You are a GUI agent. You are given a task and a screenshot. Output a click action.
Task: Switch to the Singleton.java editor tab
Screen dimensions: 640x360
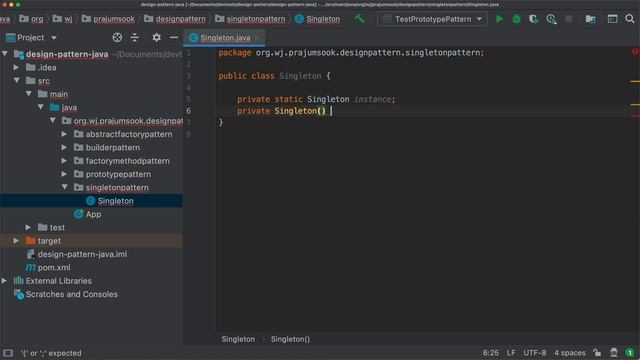(225, 38)
